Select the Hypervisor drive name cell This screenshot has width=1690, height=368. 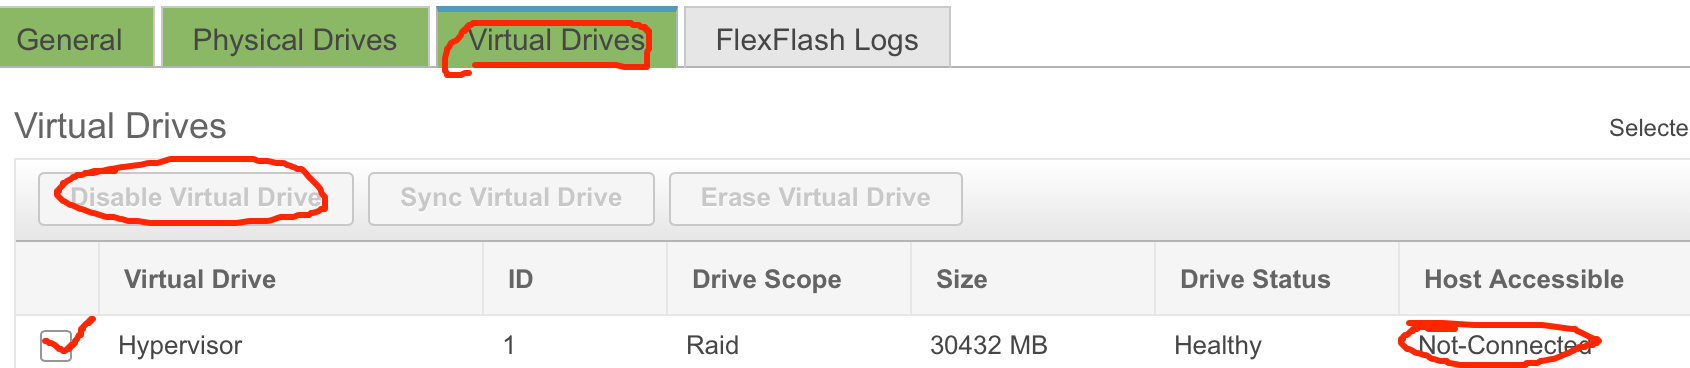(180, 345)
